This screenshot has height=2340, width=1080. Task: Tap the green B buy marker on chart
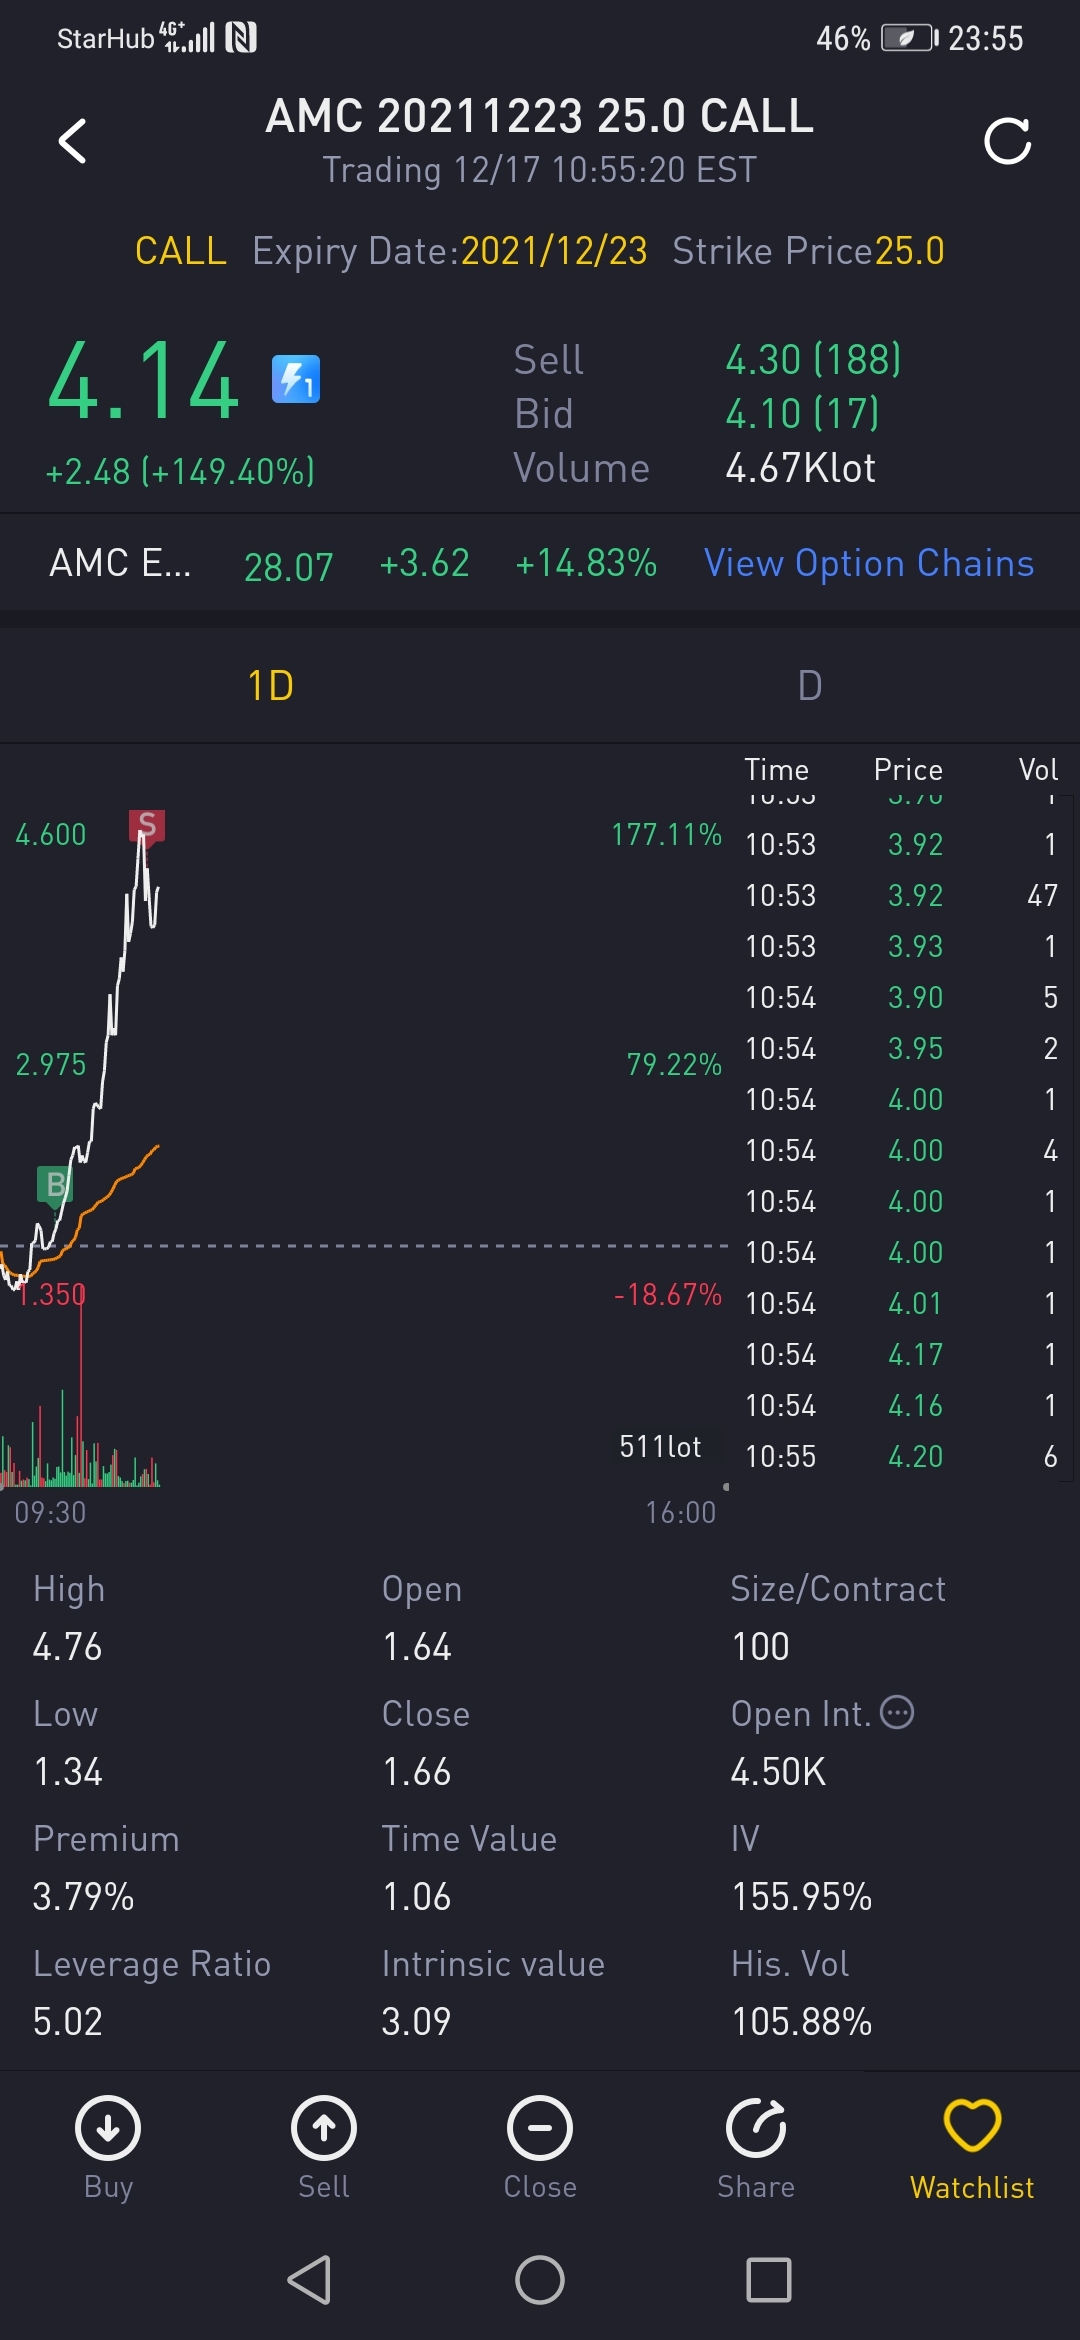click(55, 1185)
